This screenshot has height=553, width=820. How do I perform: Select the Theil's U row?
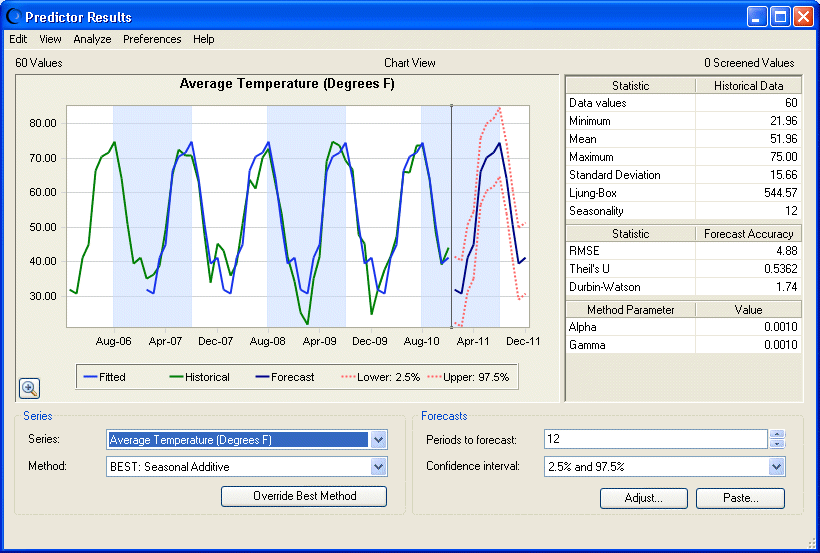point(684,269)
